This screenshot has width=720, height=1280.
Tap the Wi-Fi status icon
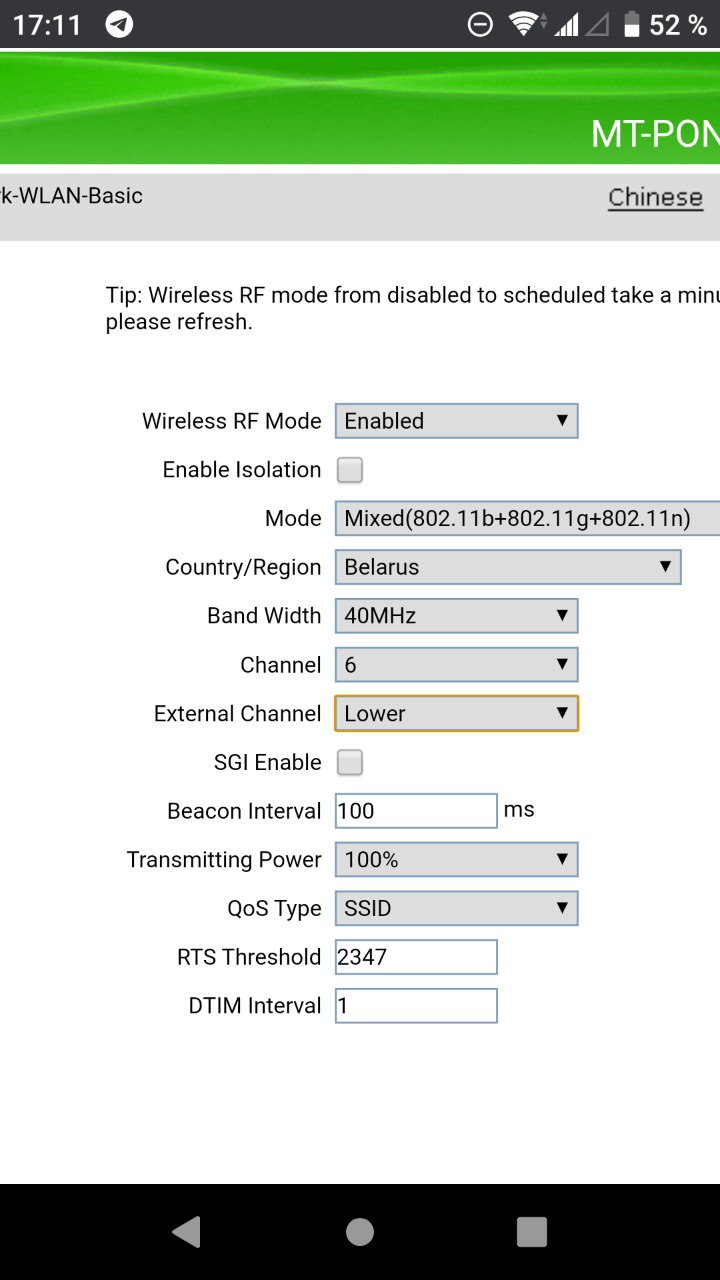[x=525, y=25]
